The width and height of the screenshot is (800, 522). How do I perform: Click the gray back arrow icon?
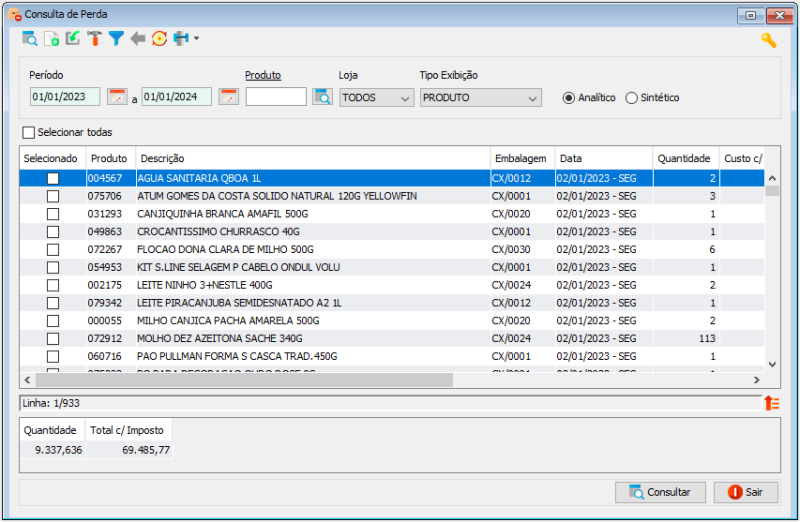click(x=138, y=39)
